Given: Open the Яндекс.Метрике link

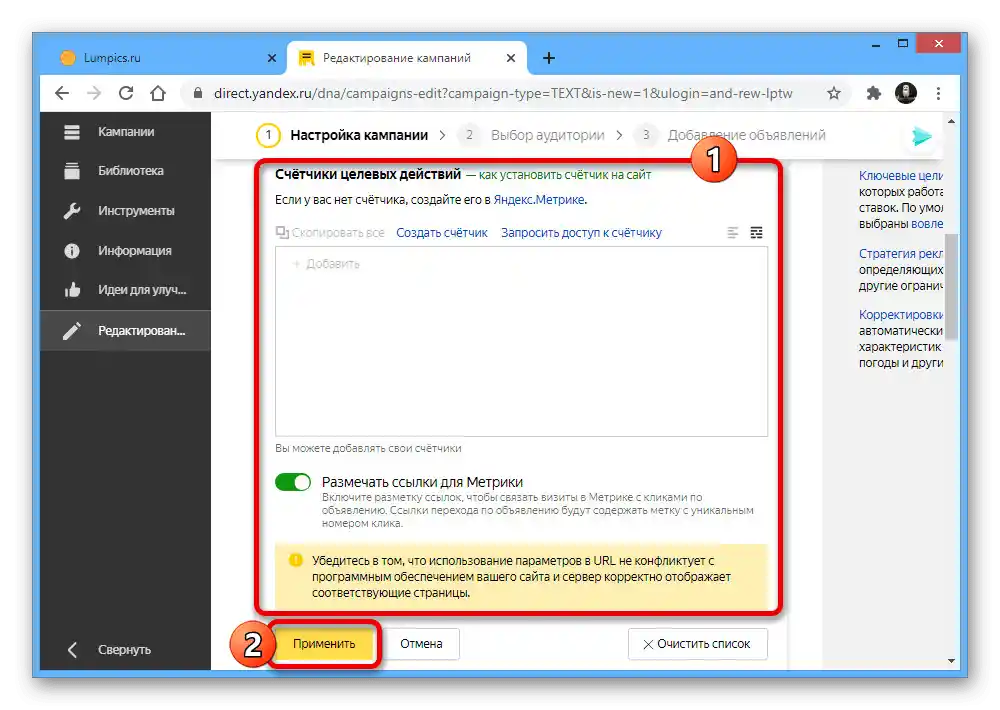Looking at the screenshot, I should pos(539,200).
